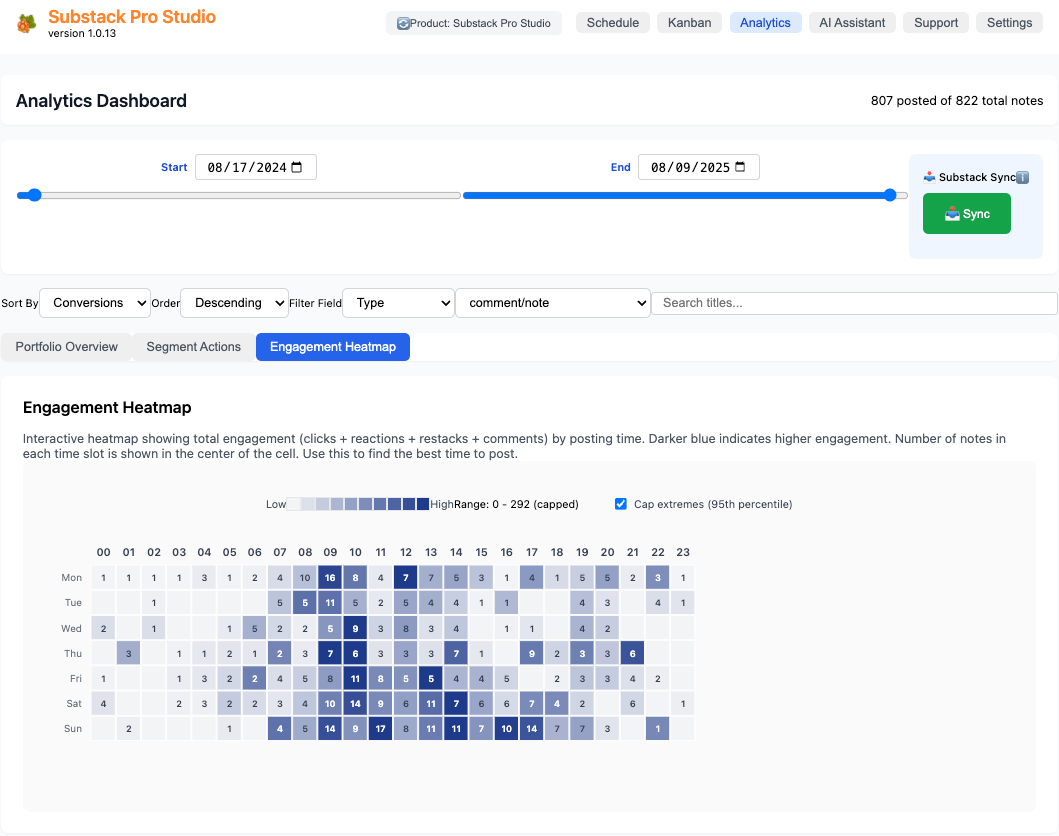Open the AI Assistant page
Image resolution: width=1059 pixels, height=836 pixels.
pyautogui.click(x=852, y=21)
